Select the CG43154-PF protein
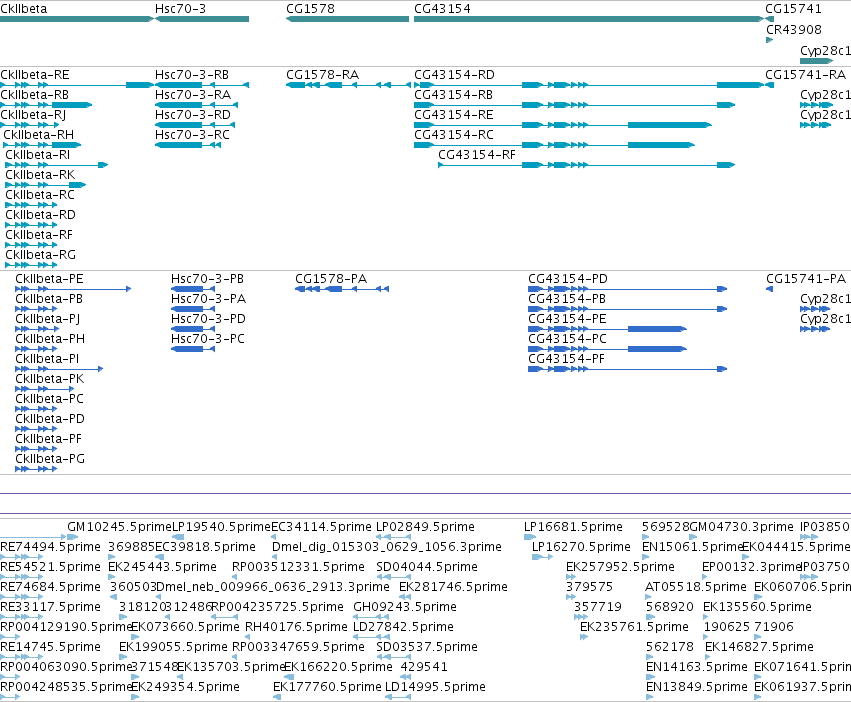The height and width of the screenshot is (702, 851). (x=627, y=369)
